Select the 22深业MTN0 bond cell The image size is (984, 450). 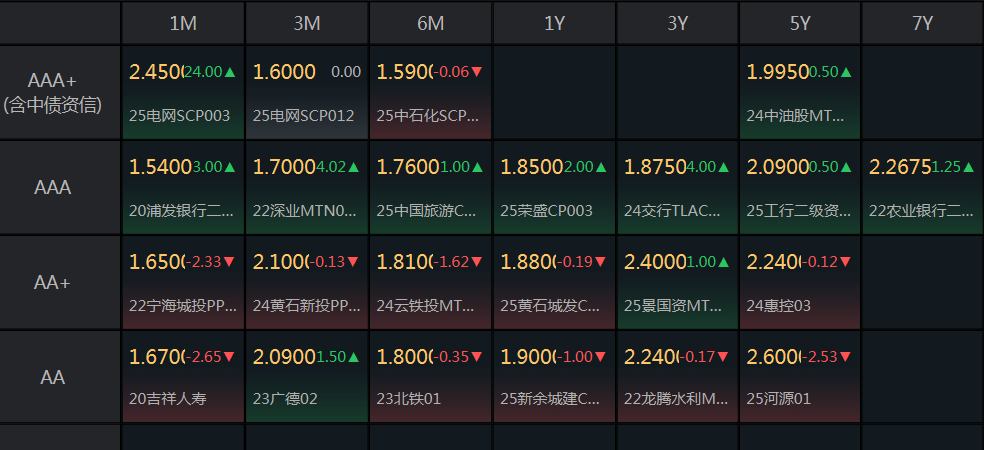click(304, 210)
